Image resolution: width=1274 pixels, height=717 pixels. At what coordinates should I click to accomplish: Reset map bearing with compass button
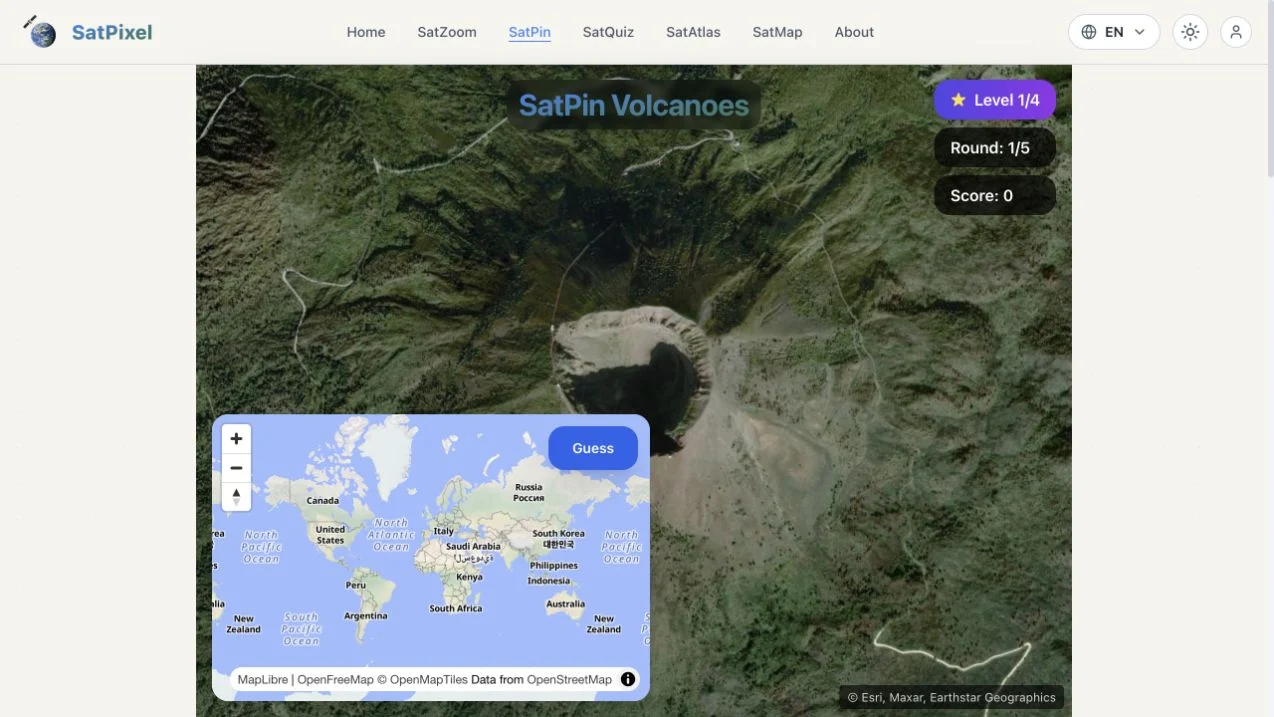[x=236, y=496]
